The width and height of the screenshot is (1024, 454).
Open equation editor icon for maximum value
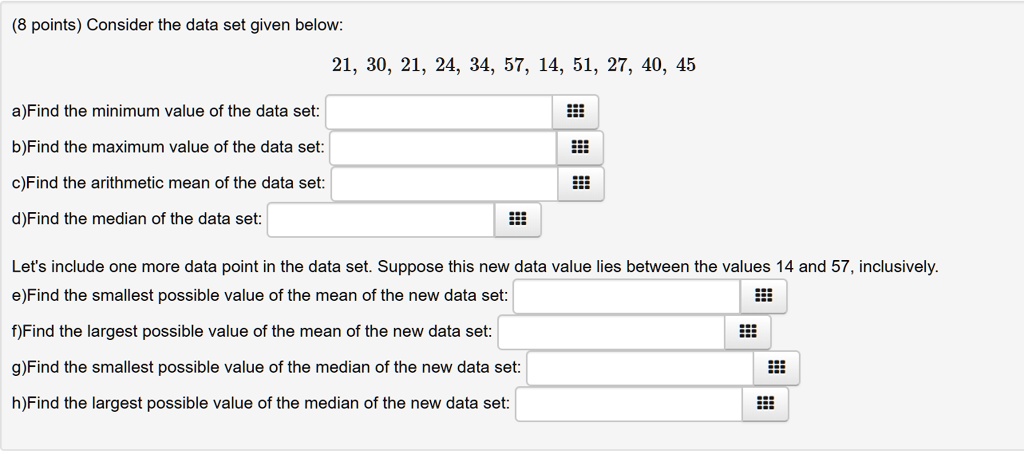coord(580,148)
